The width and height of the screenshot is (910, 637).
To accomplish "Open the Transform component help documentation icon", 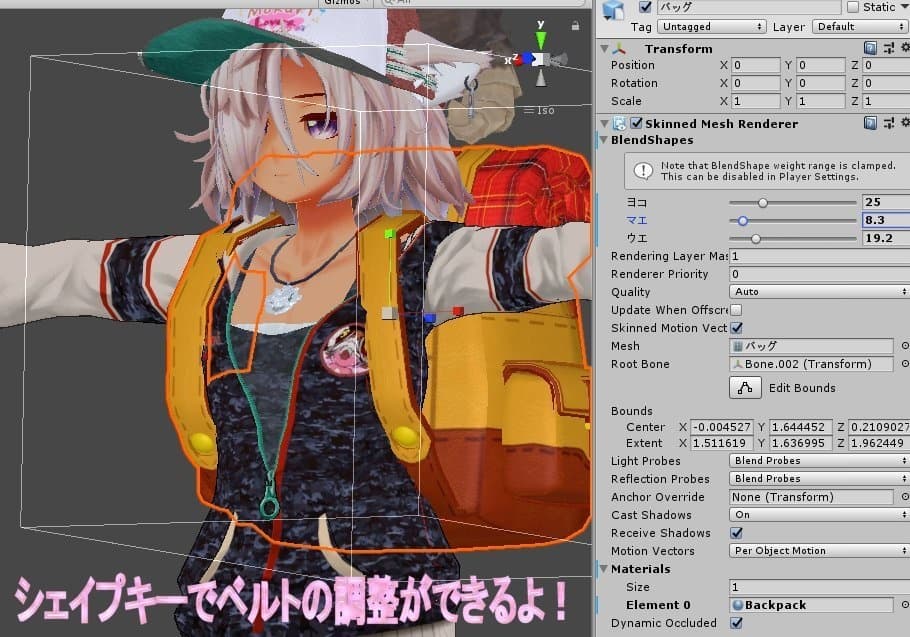I will click(871, 46).
